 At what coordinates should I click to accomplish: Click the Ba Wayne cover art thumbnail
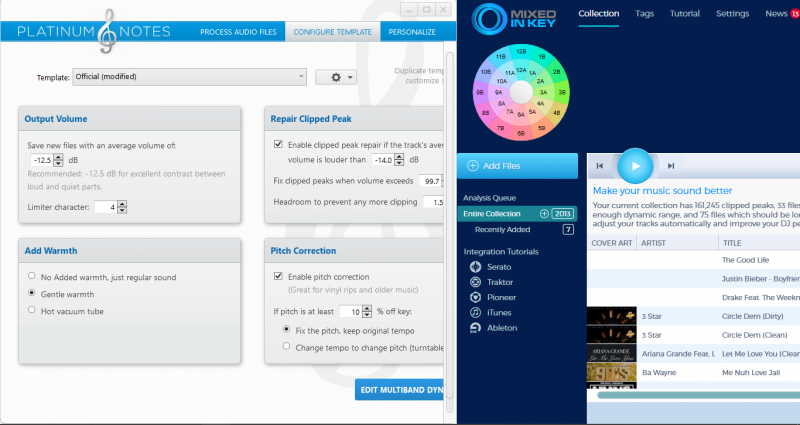pos(612,372)
